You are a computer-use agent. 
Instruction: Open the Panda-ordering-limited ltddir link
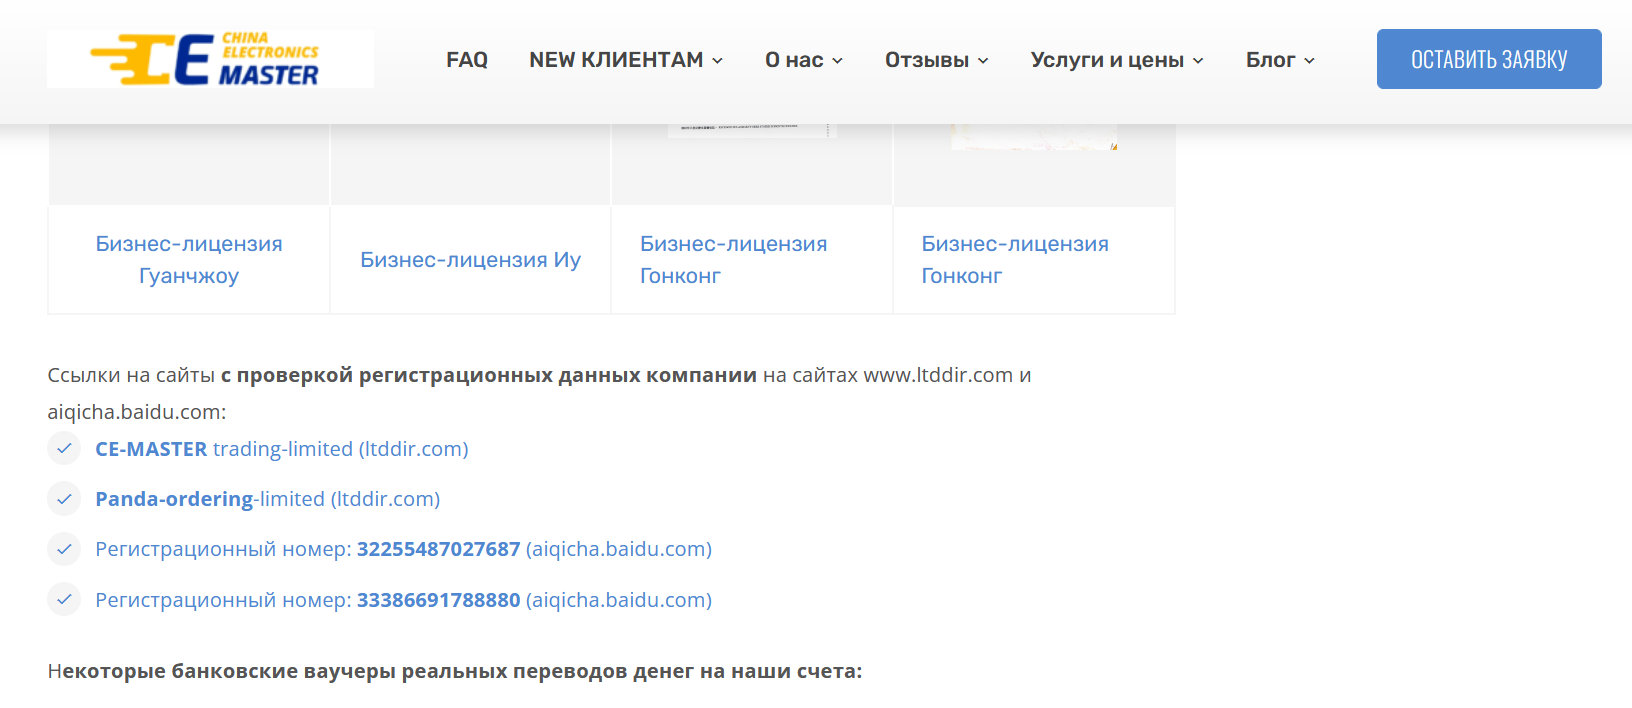click(x=268, y=499)
